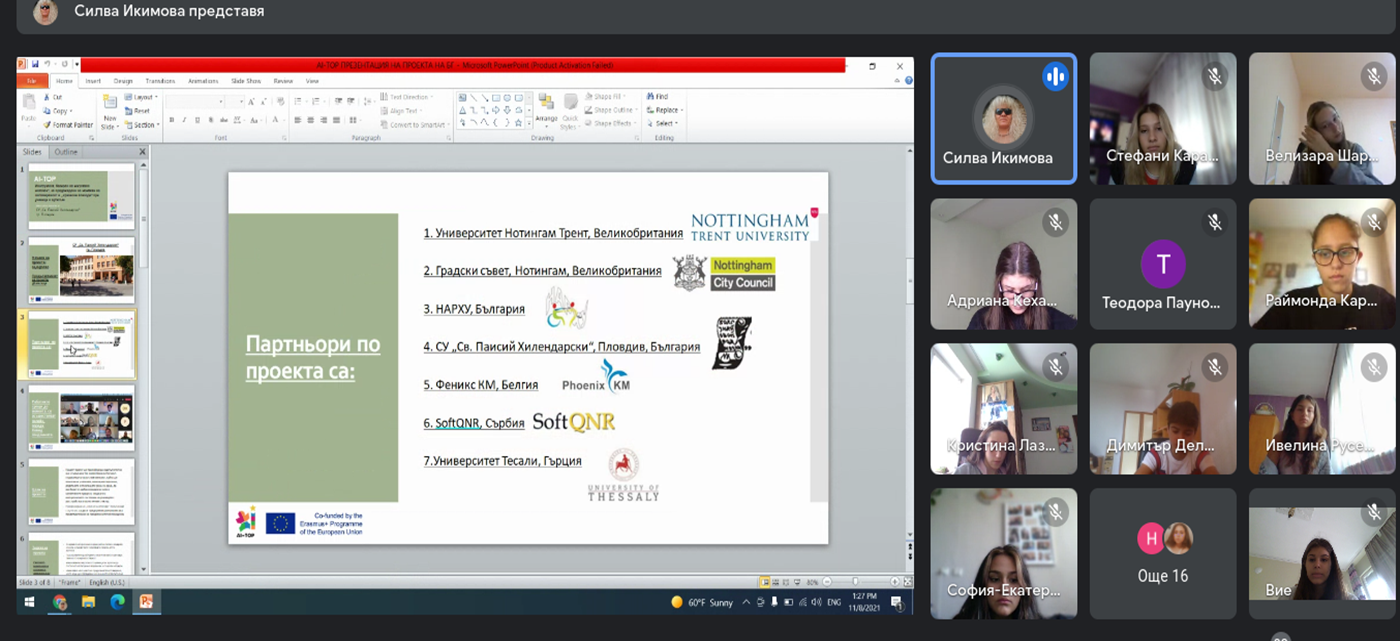
Task: Open the Select dropdown in Editing group
Action: (665, 124)
